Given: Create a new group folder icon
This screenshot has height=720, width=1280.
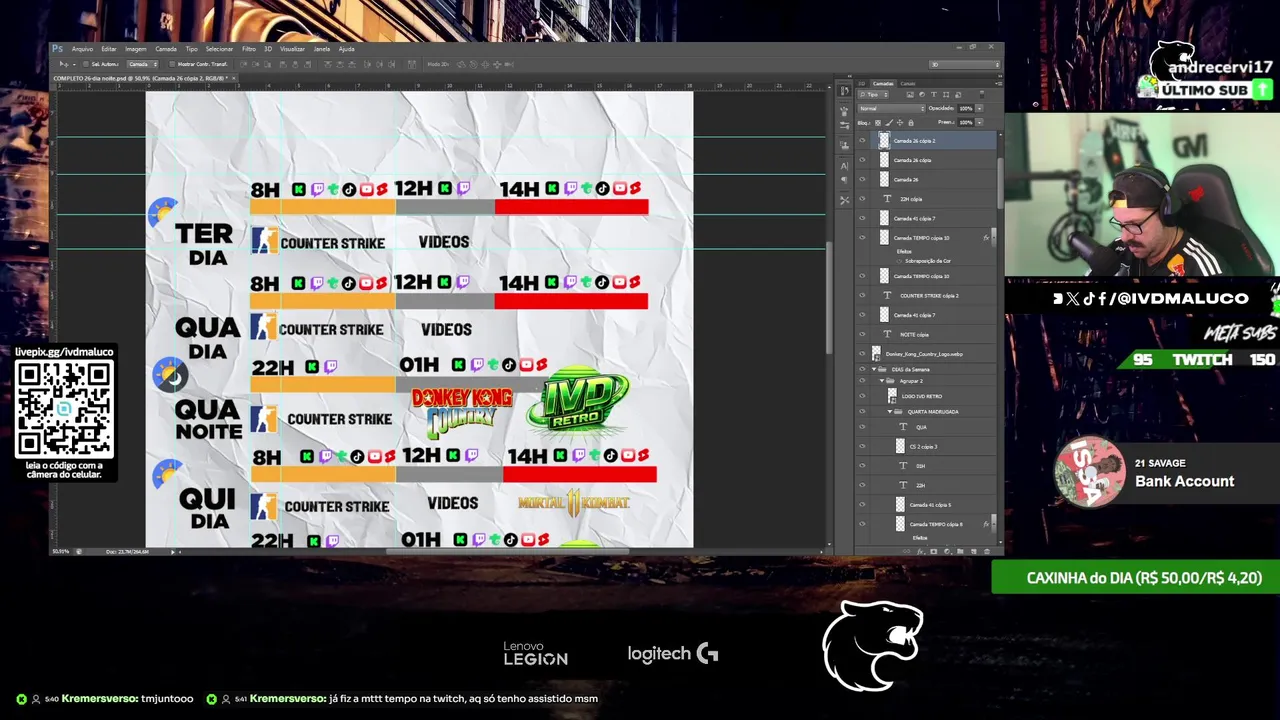Looking at the screenshot, I should pyautogui.click(x=960, y=551).
